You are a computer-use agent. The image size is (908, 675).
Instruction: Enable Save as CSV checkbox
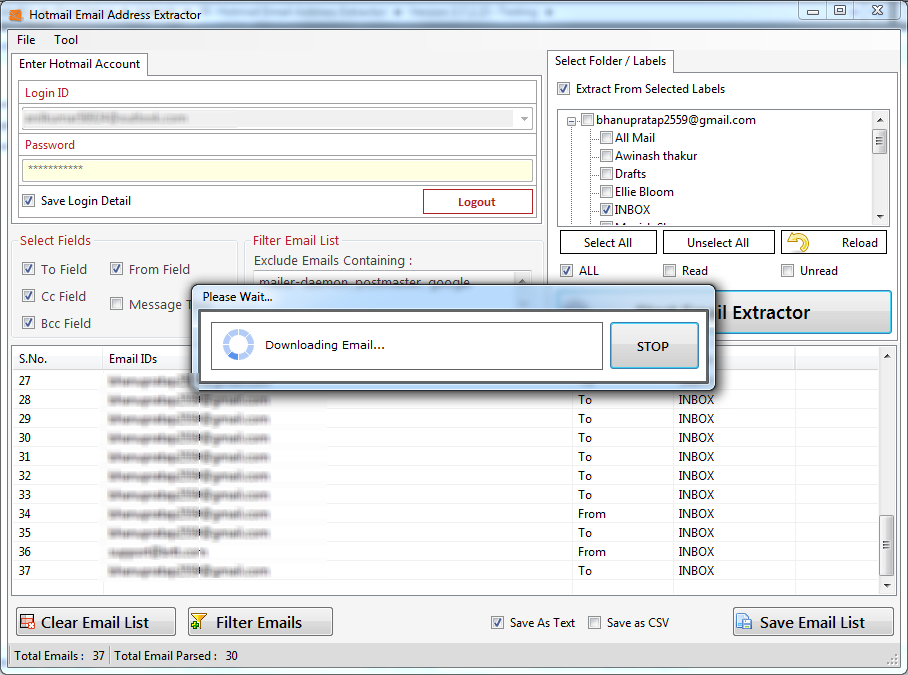[595, 622]
